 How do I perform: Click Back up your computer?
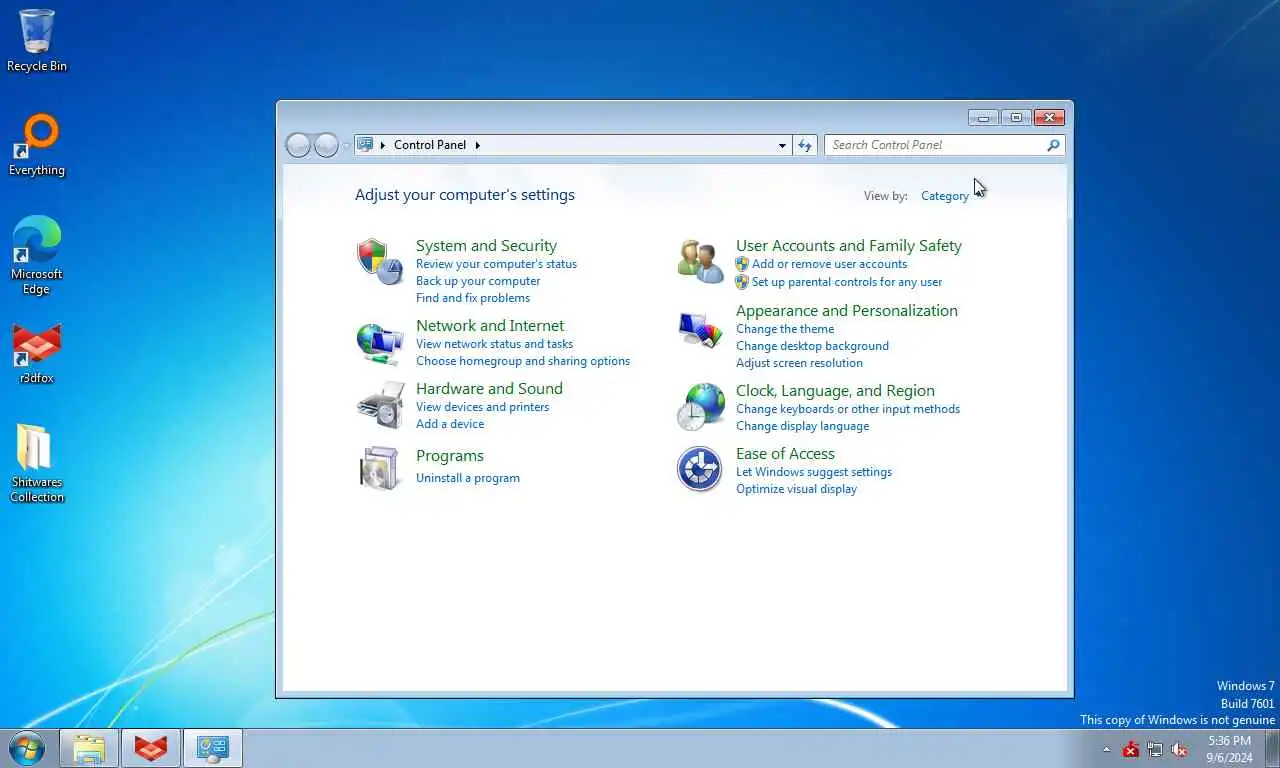click(478, 281)
